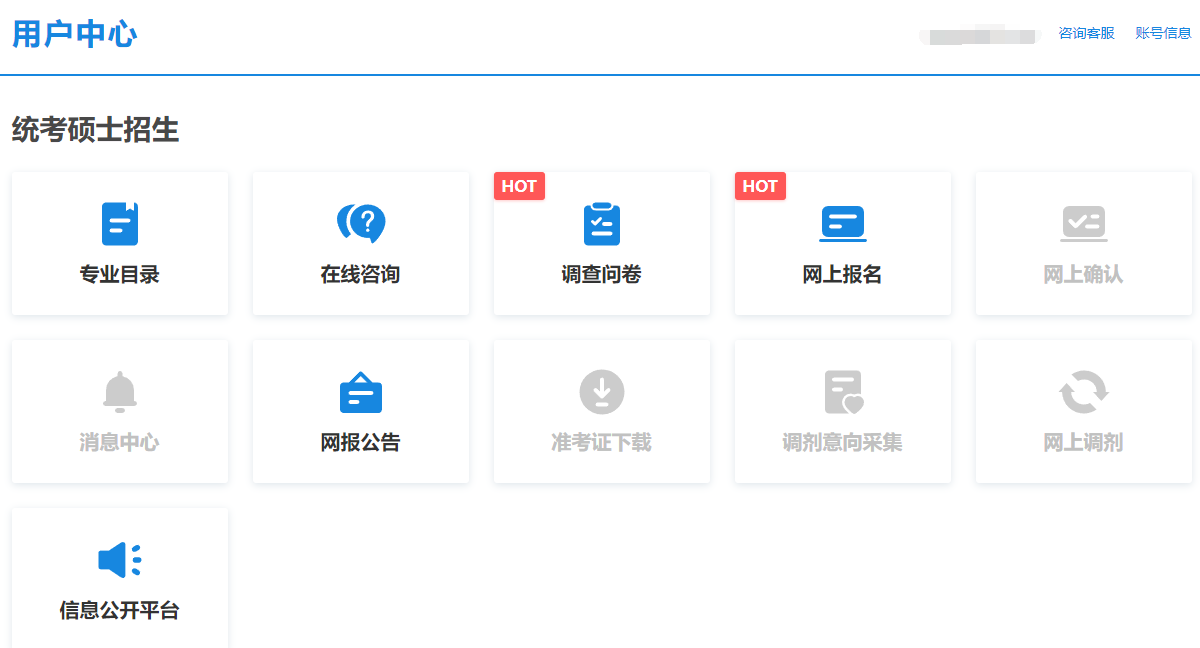Open the 网报公告 notice board icon
The image size is (1200, 648).
click(x=361, y=392)
